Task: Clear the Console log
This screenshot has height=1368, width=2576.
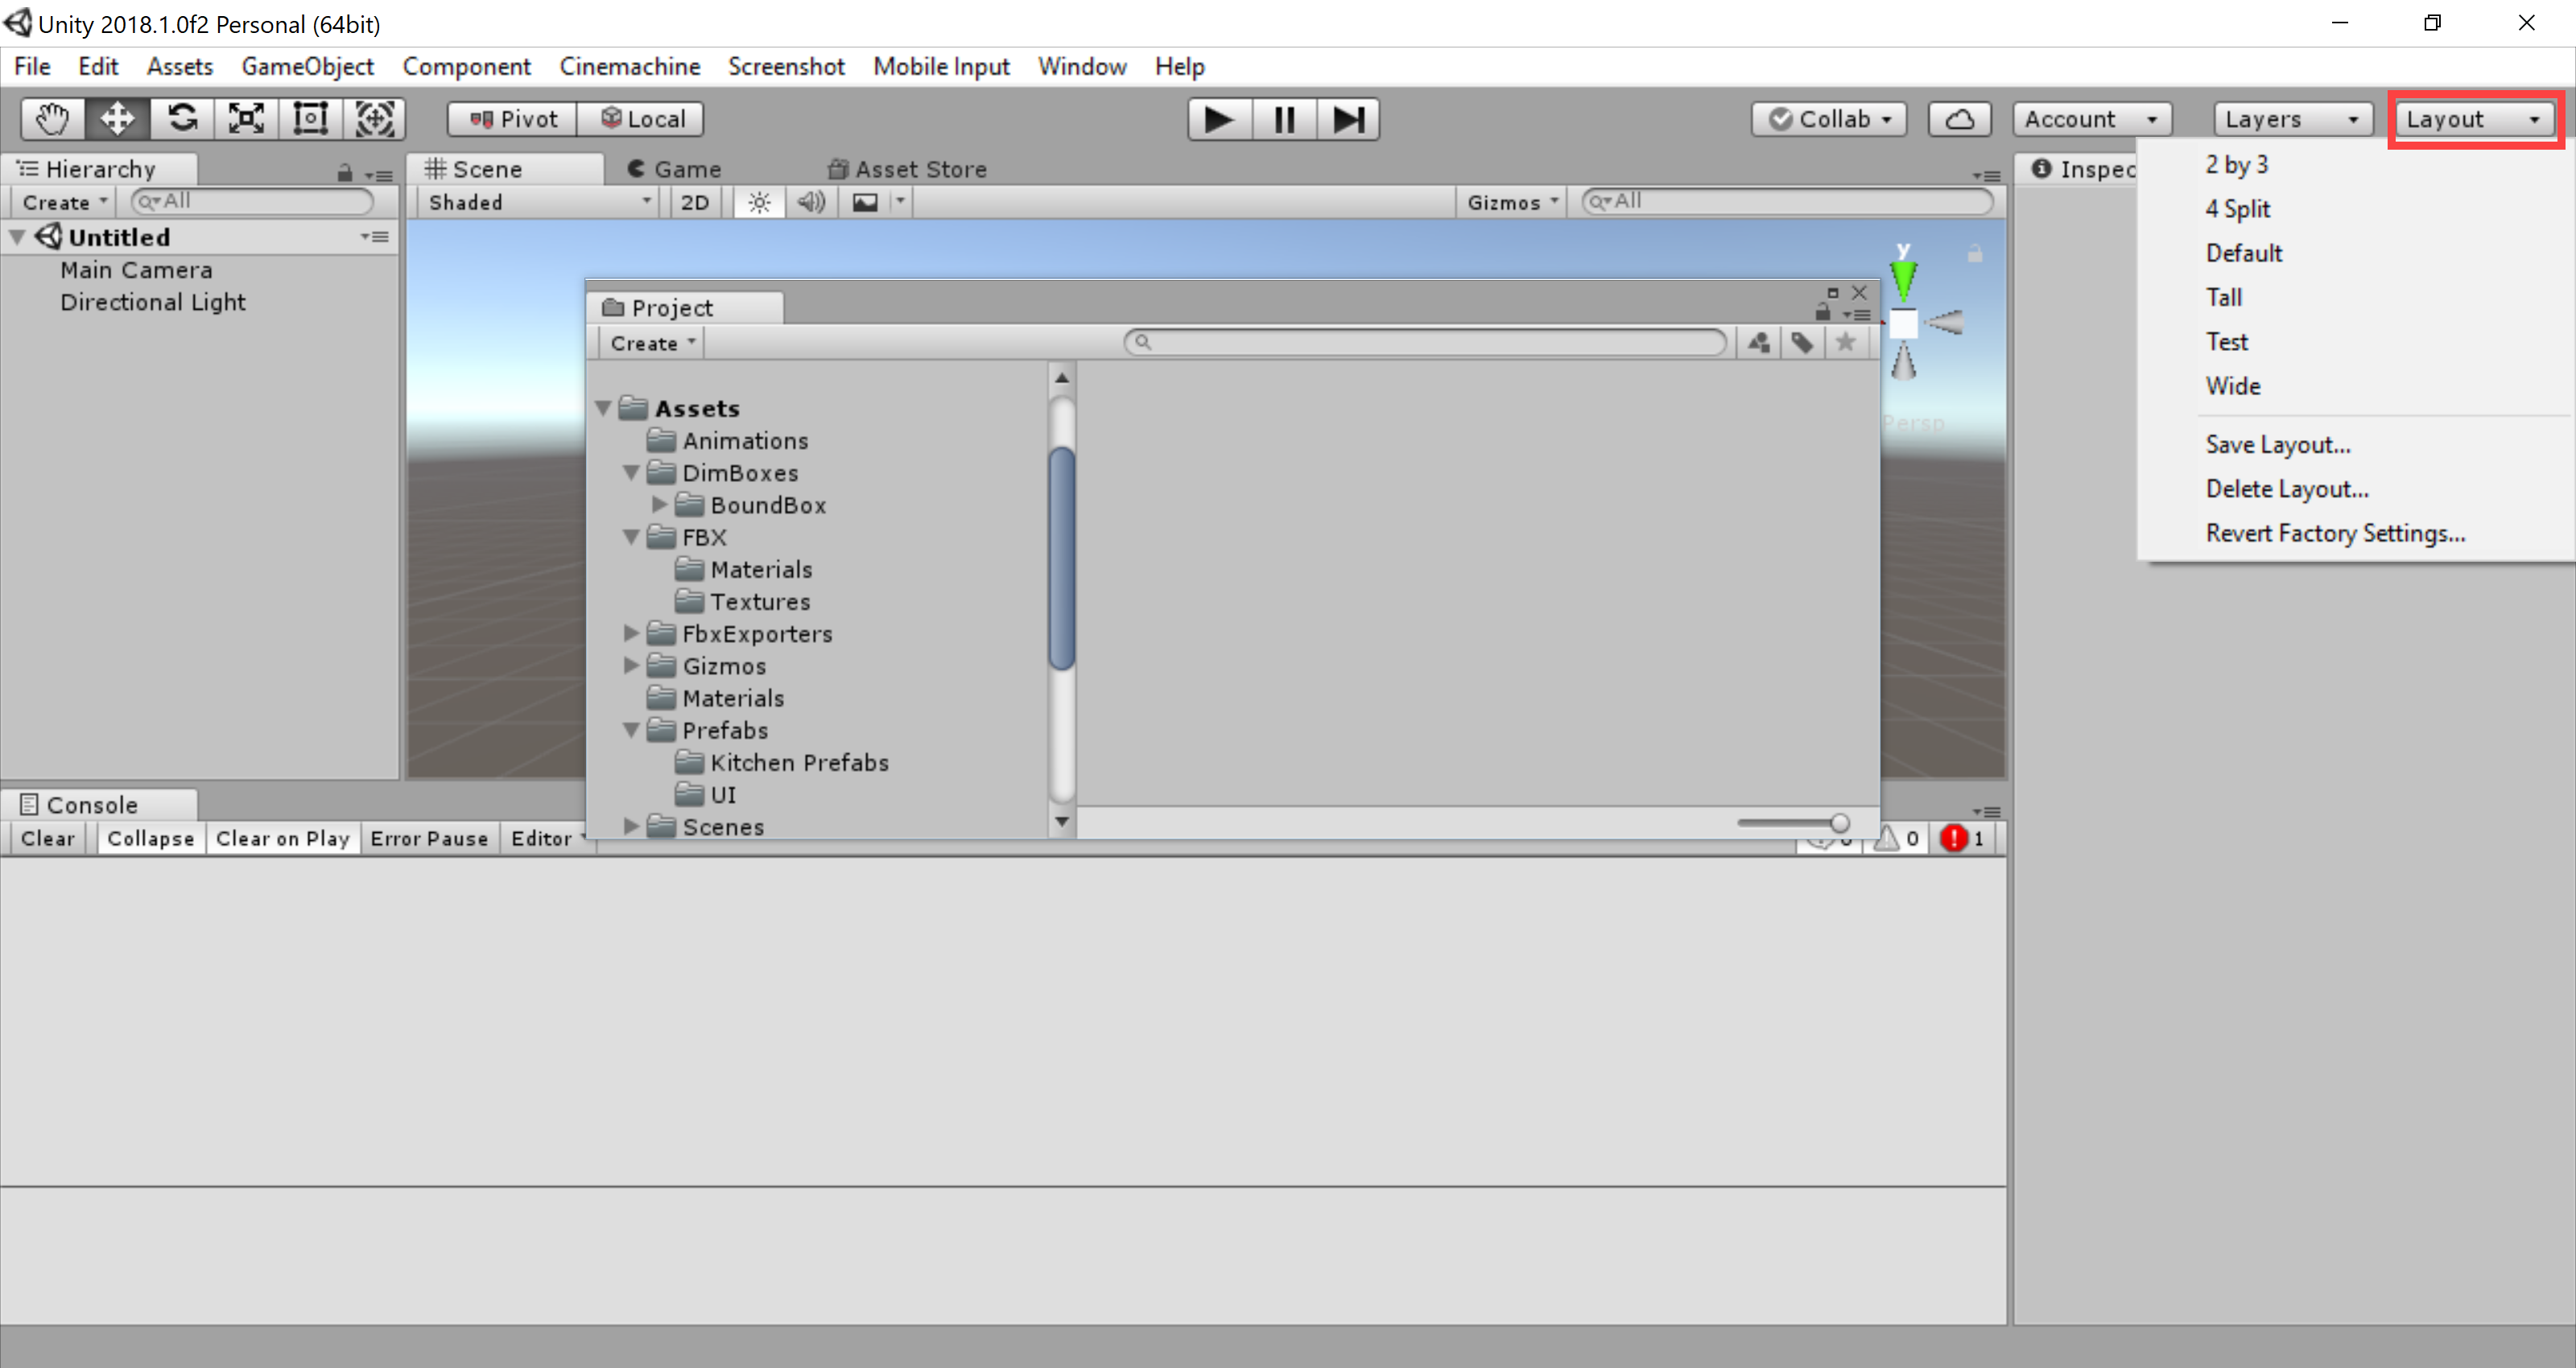Action: (x=47, y=839)
